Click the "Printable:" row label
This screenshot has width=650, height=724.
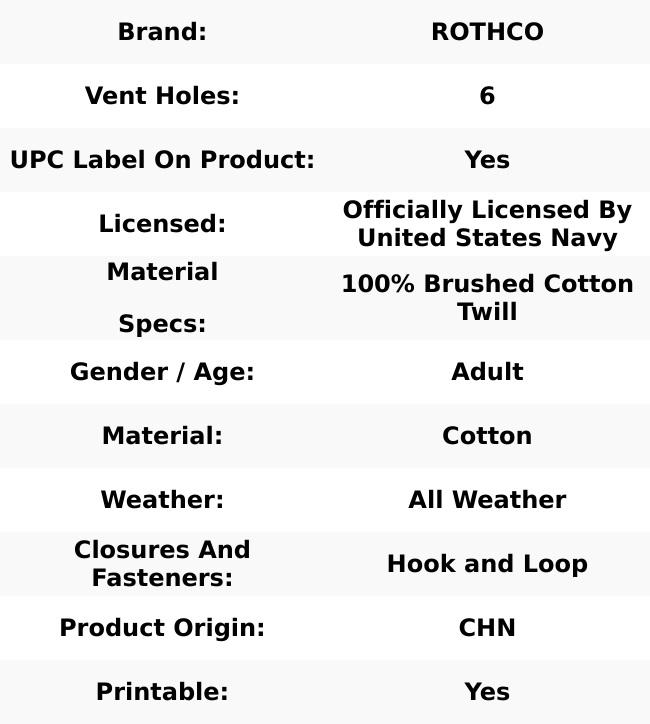(162, 692)
